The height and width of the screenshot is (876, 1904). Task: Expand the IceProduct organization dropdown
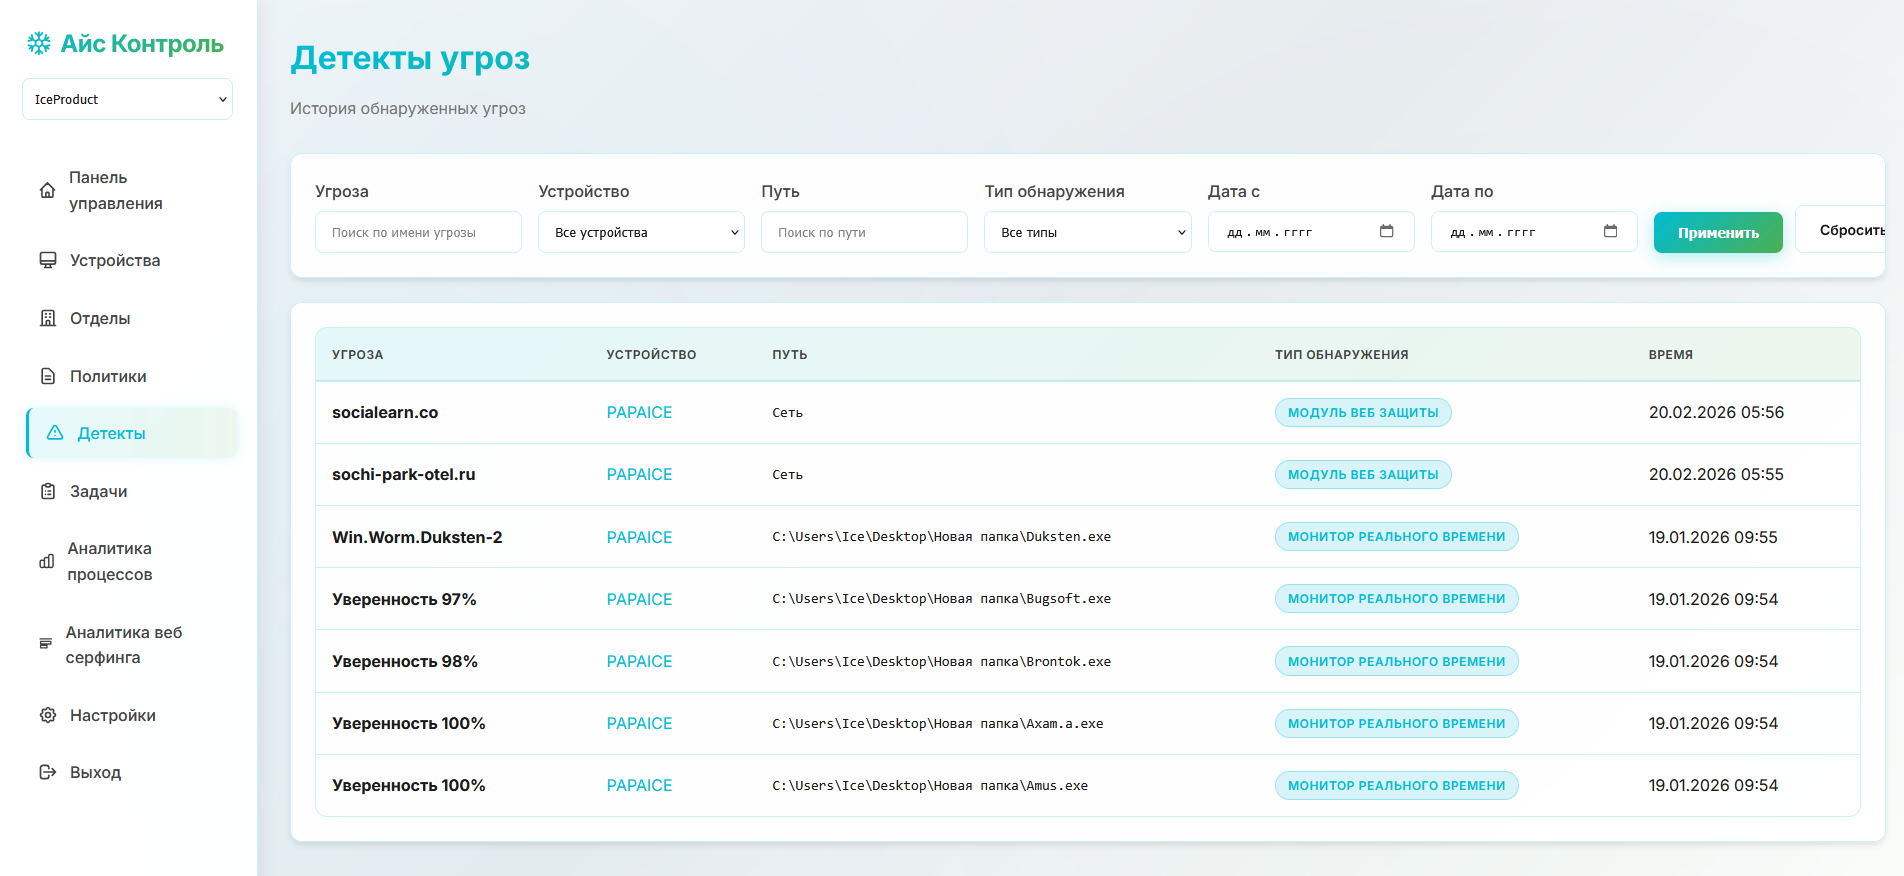[x=127, y=99]
